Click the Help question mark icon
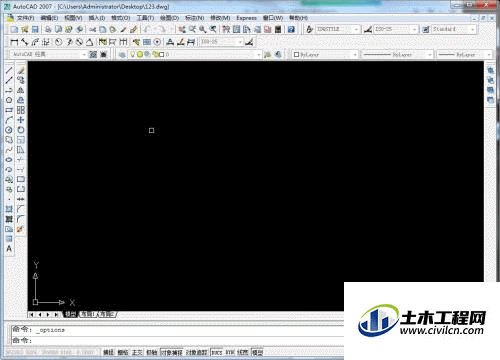 click(291, 29)
